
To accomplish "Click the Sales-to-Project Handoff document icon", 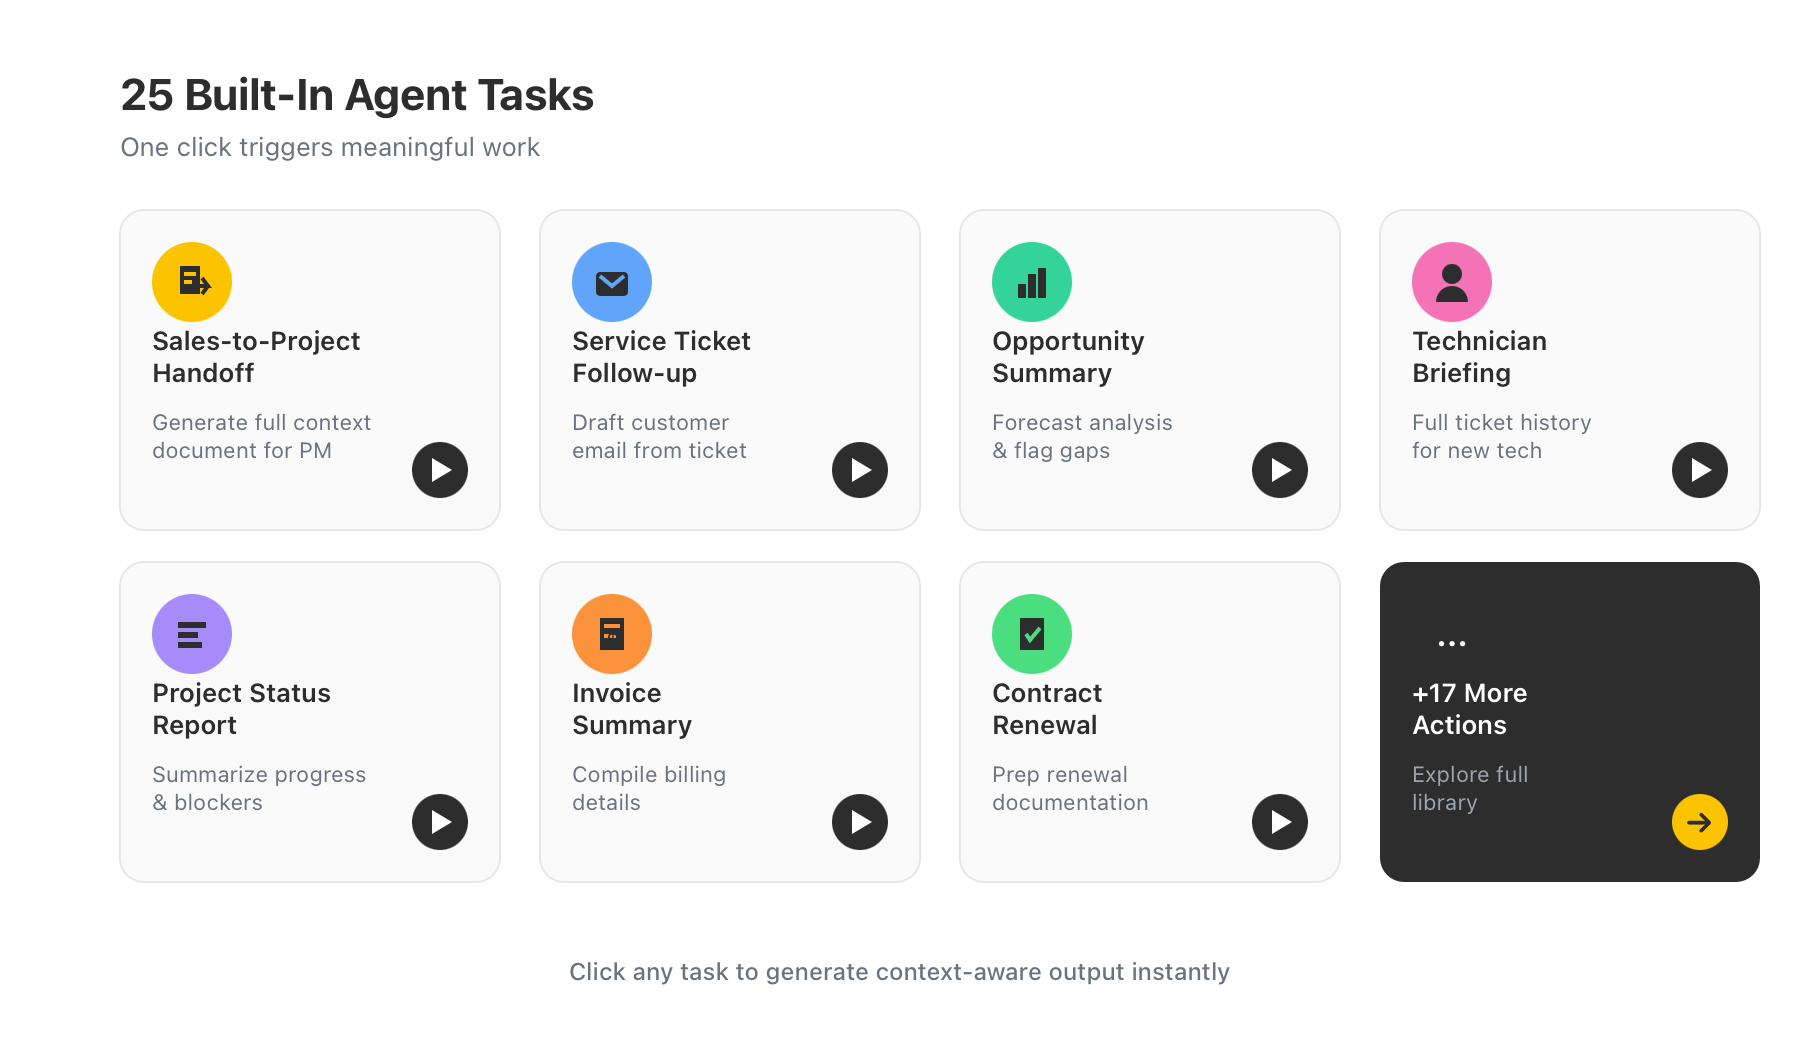I will tap(191, 281).
